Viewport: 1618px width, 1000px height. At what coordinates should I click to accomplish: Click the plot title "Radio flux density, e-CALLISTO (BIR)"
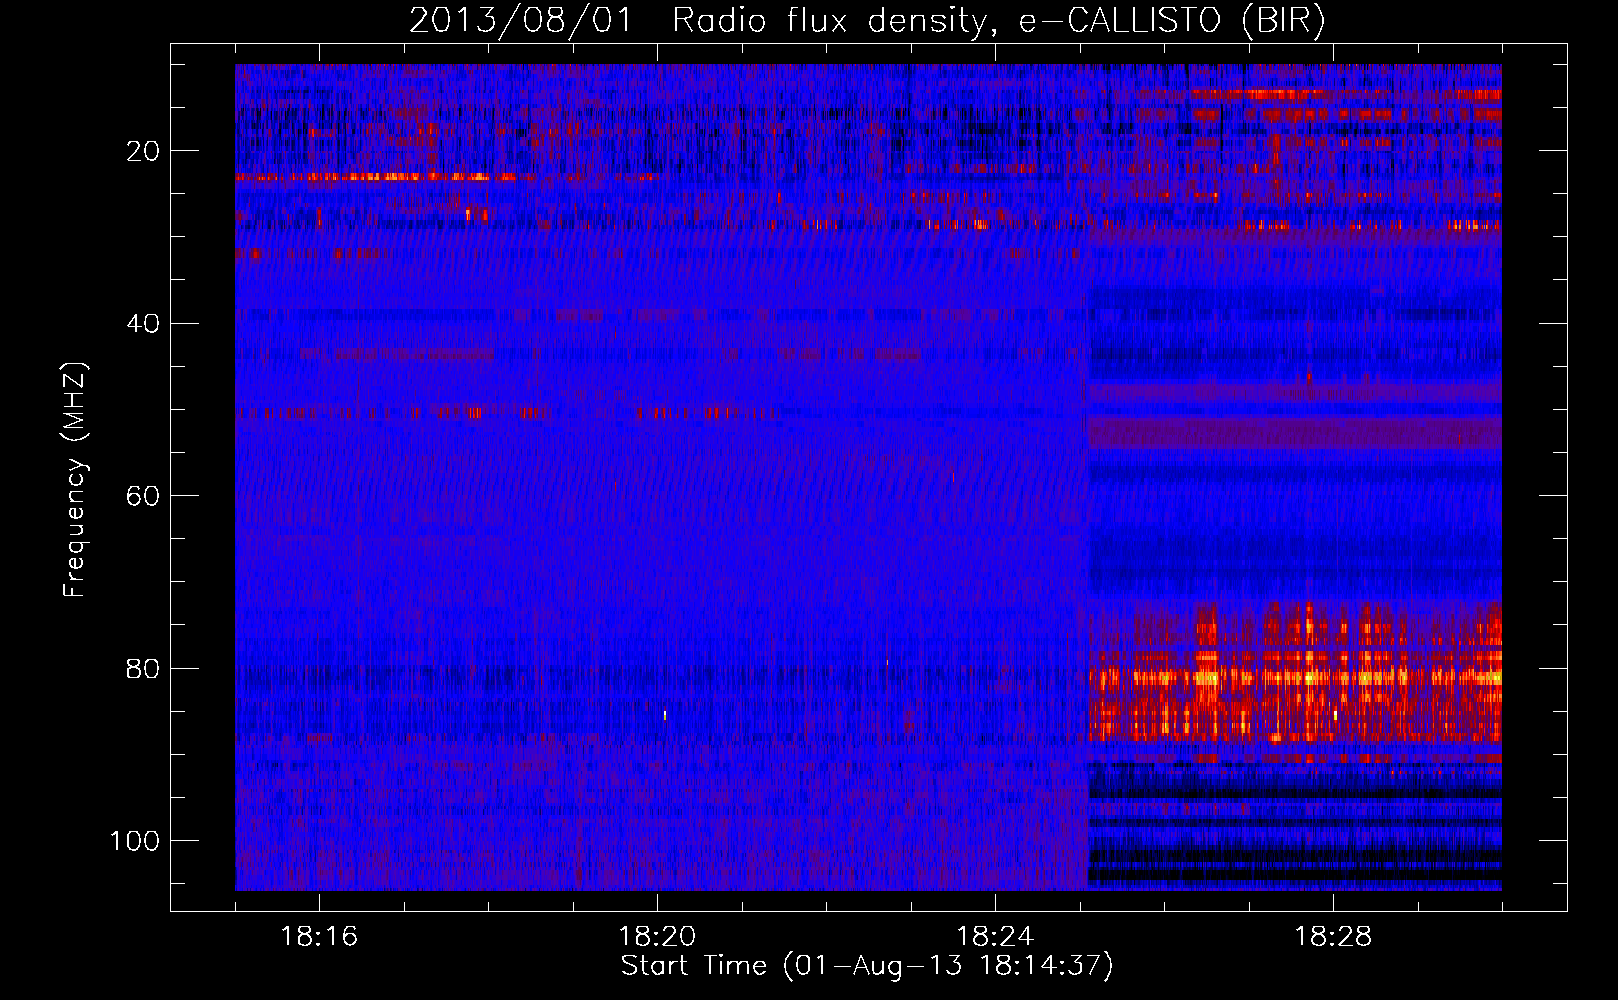999,21
